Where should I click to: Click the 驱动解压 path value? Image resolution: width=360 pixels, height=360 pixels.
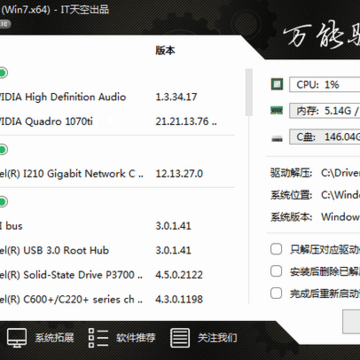340,173
